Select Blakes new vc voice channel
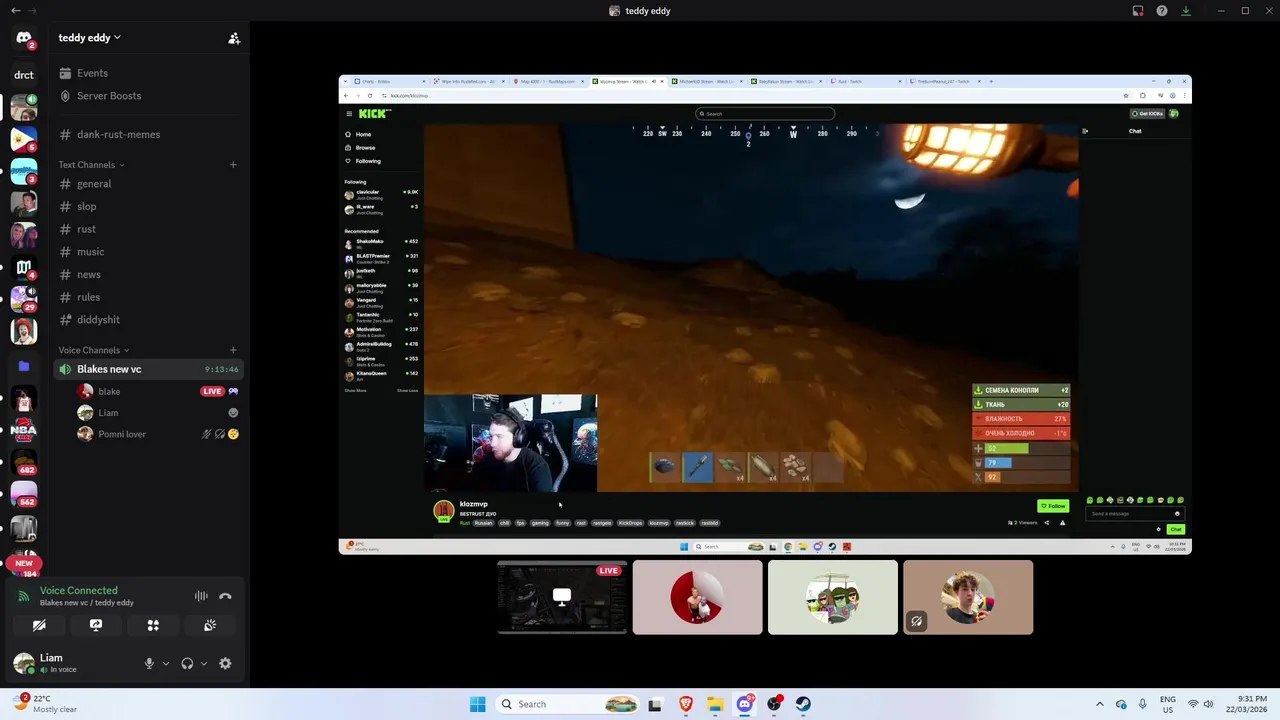Screen dimensions: 1280x720 pos(148,369)
